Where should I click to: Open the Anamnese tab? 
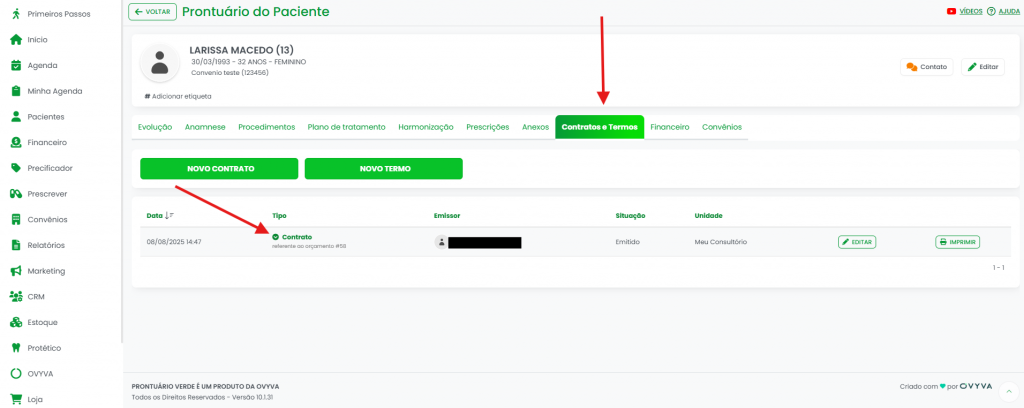(x=205, y=127)
